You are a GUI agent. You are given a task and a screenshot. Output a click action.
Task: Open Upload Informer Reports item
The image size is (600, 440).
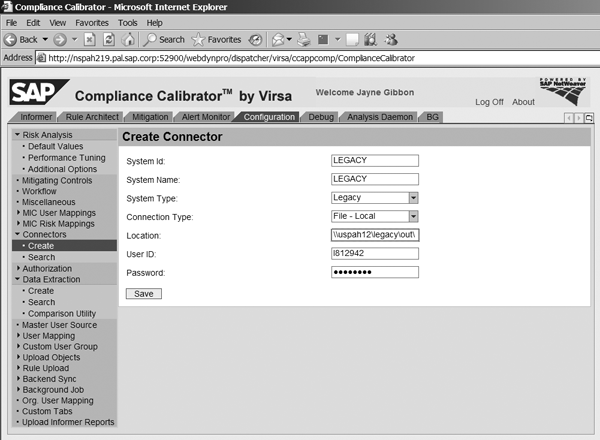[x=68, y=422]
